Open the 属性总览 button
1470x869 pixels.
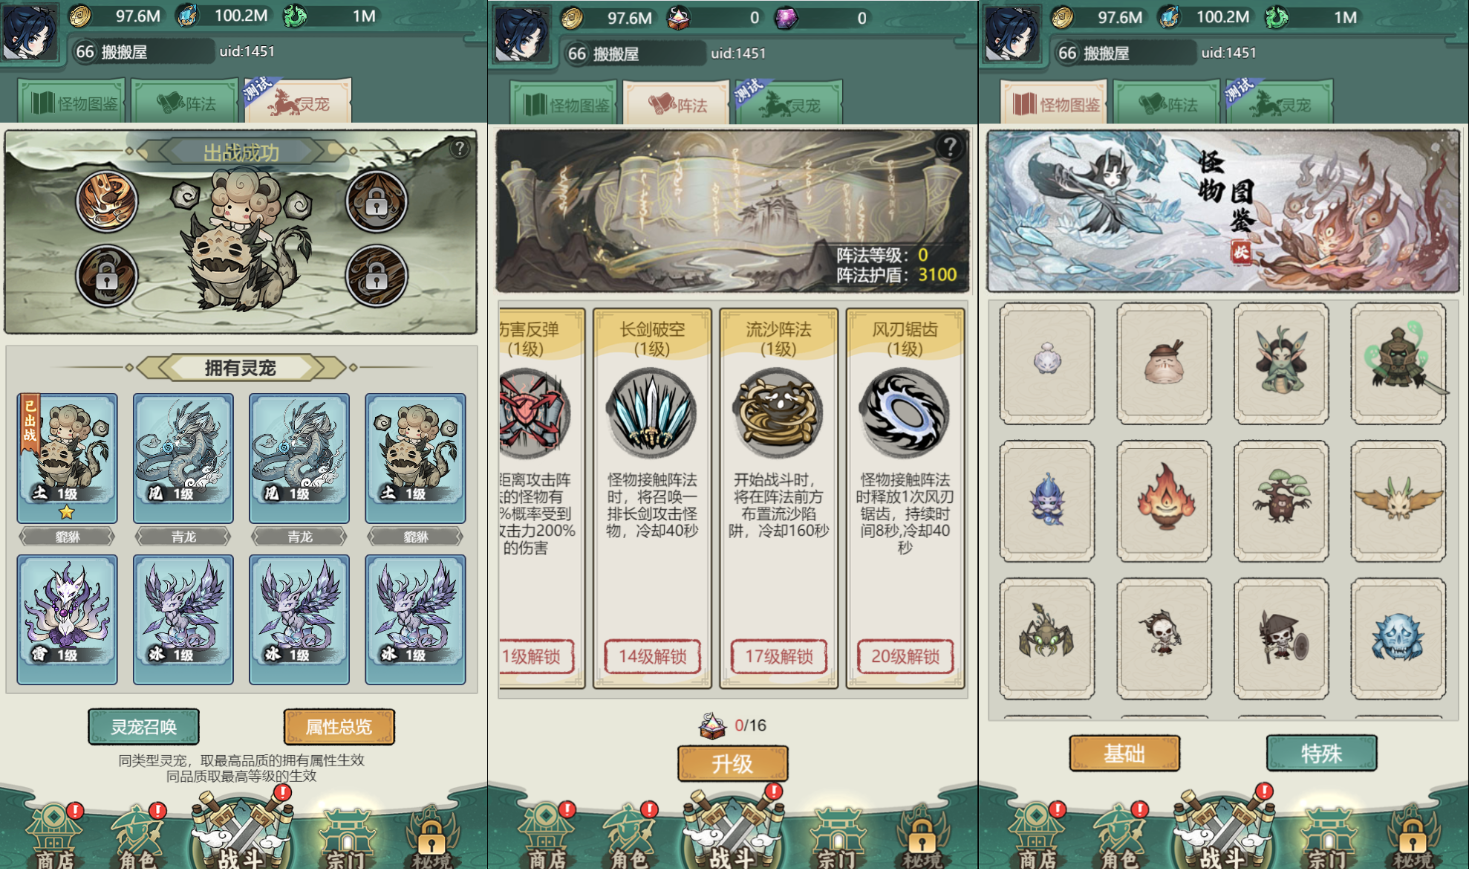tap(339, 727)
